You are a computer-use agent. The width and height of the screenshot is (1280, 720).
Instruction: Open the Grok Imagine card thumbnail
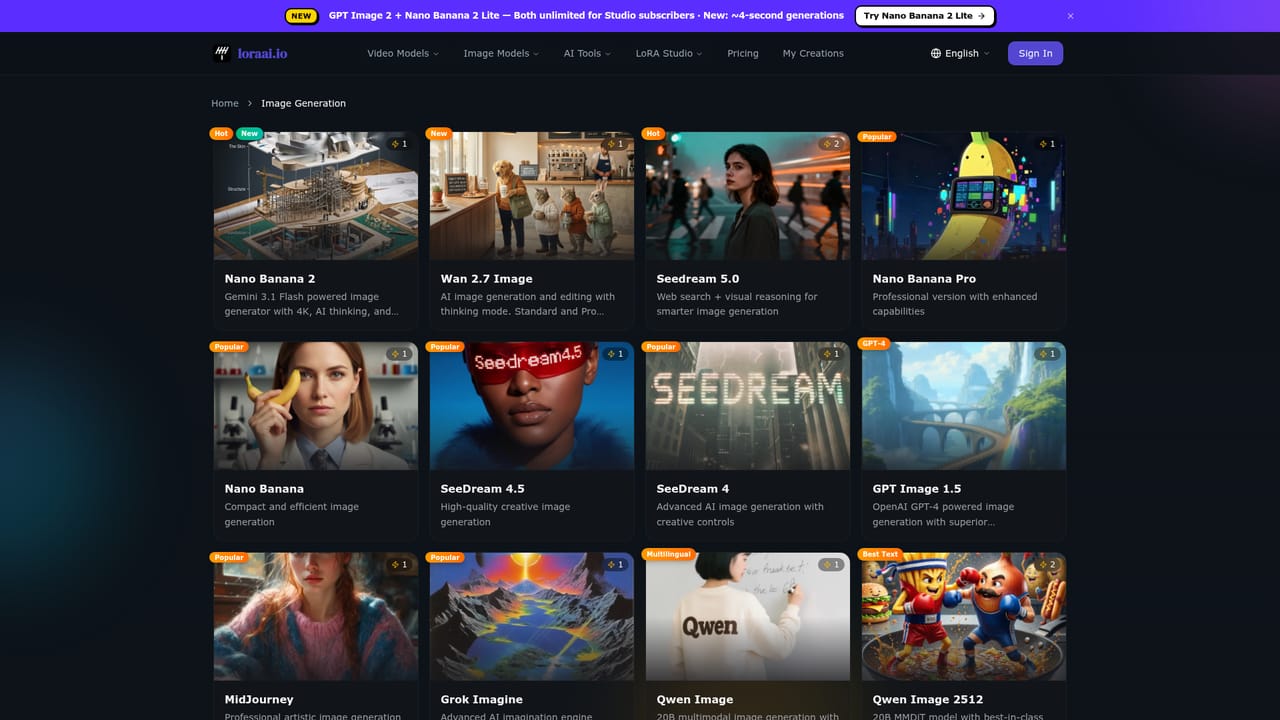click(532, 617)
